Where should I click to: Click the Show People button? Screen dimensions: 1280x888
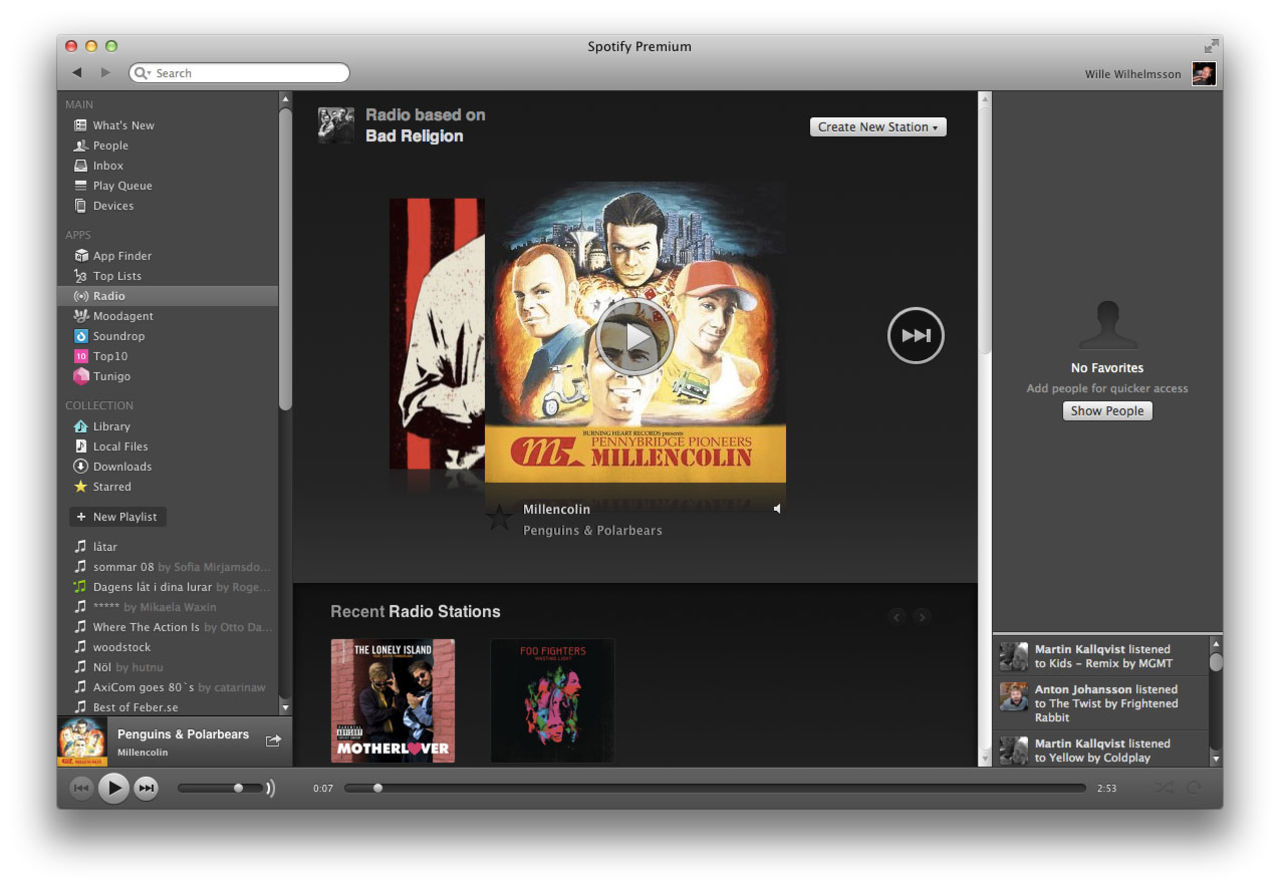tap(1107, 410)
